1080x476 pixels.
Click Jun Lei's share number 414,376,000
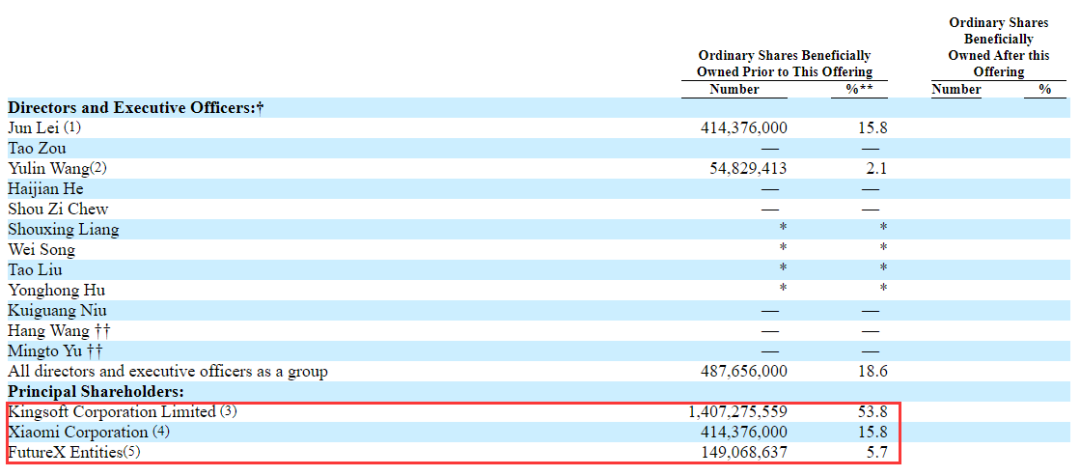point(744,128)
